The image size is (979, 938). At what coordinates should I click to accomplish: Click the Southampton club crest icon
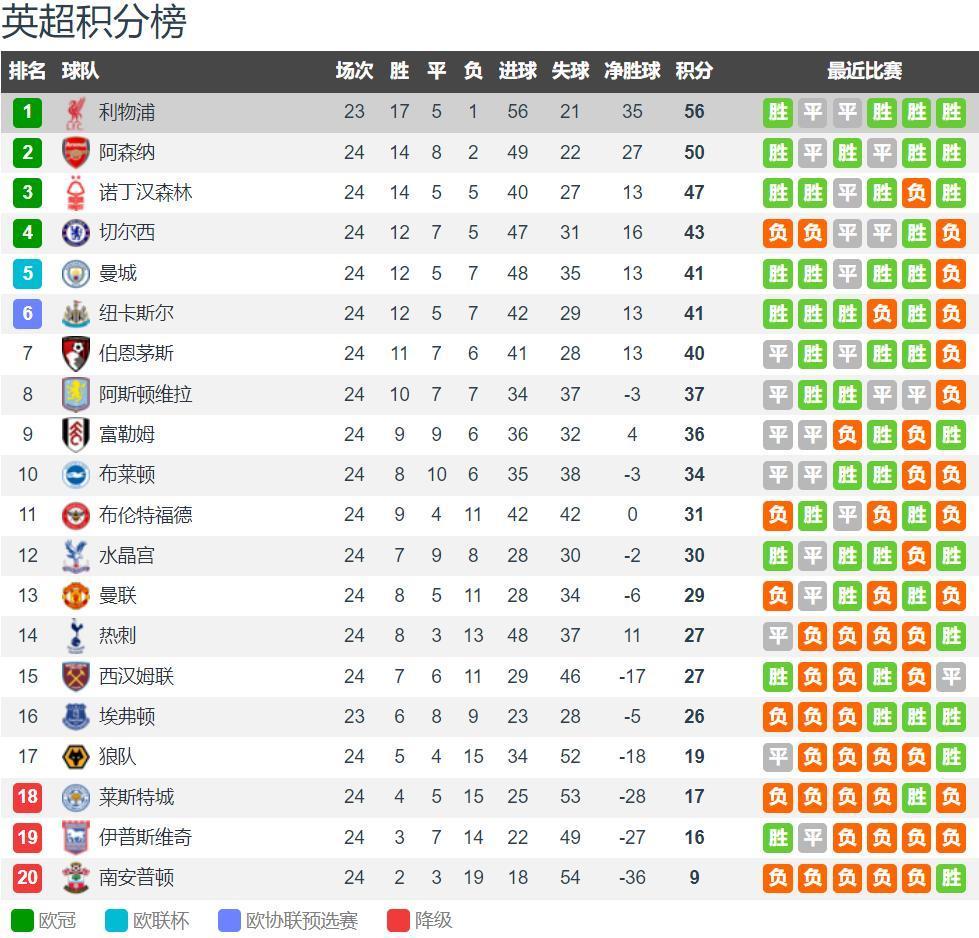tap(75, 878)
